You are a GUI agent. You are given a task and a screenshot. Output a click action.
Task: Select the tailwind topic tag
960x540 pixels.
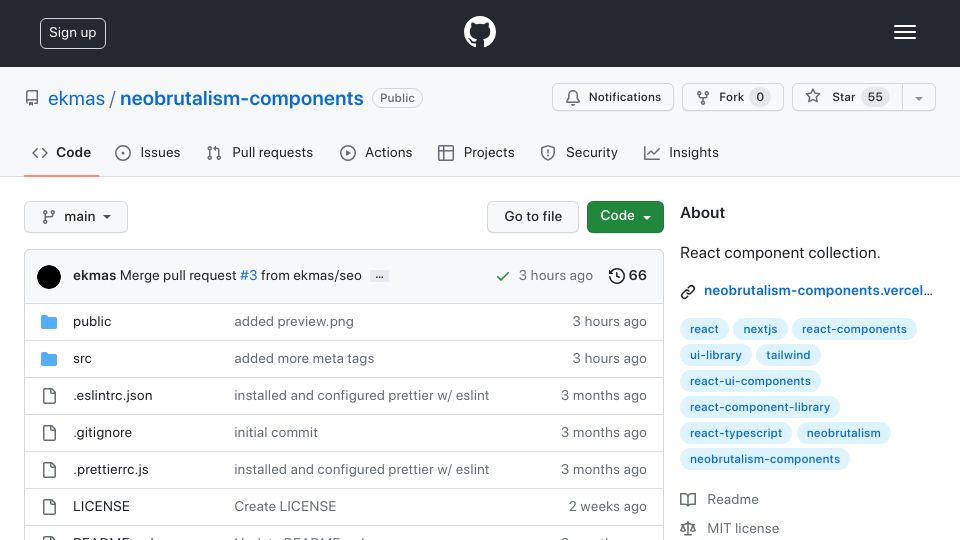pyautogui.click(x=788, y=355)
